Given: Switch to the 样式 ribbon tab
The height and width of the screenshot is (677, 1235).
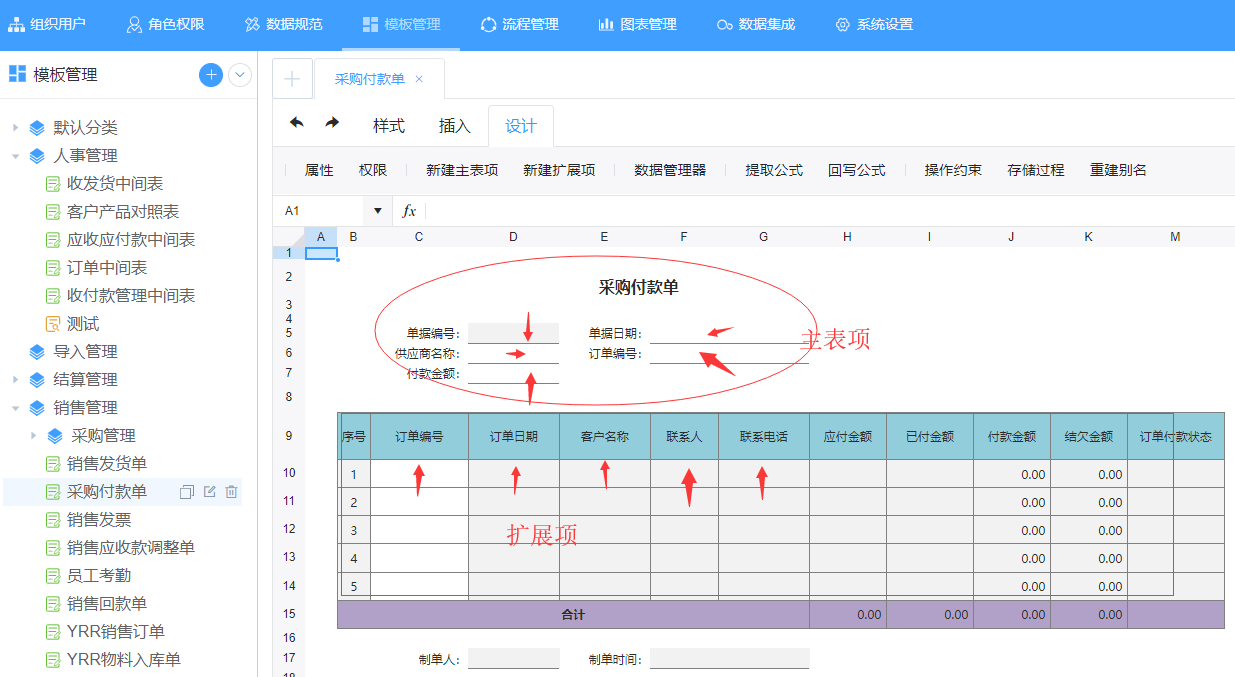Looking at the screenshot, I should [389, 126].
